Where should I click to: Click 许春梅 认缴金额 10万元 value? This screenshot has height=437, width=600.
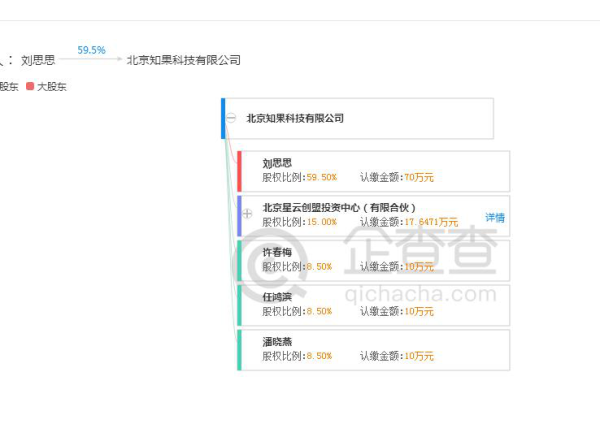419,267
